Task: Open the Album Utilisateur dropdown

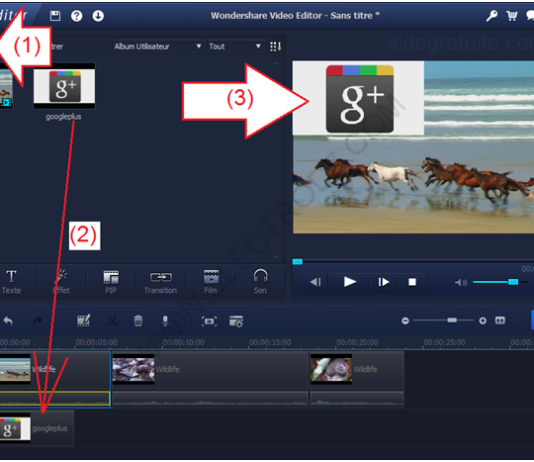Action: click(158, 46)
